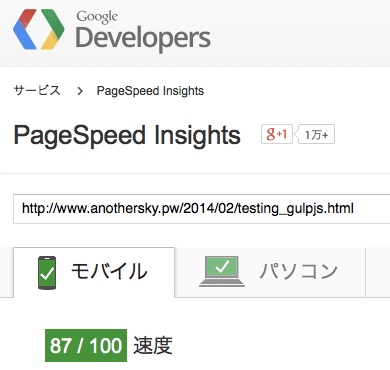Click the 1万+ share count bubble

(316, 134)
